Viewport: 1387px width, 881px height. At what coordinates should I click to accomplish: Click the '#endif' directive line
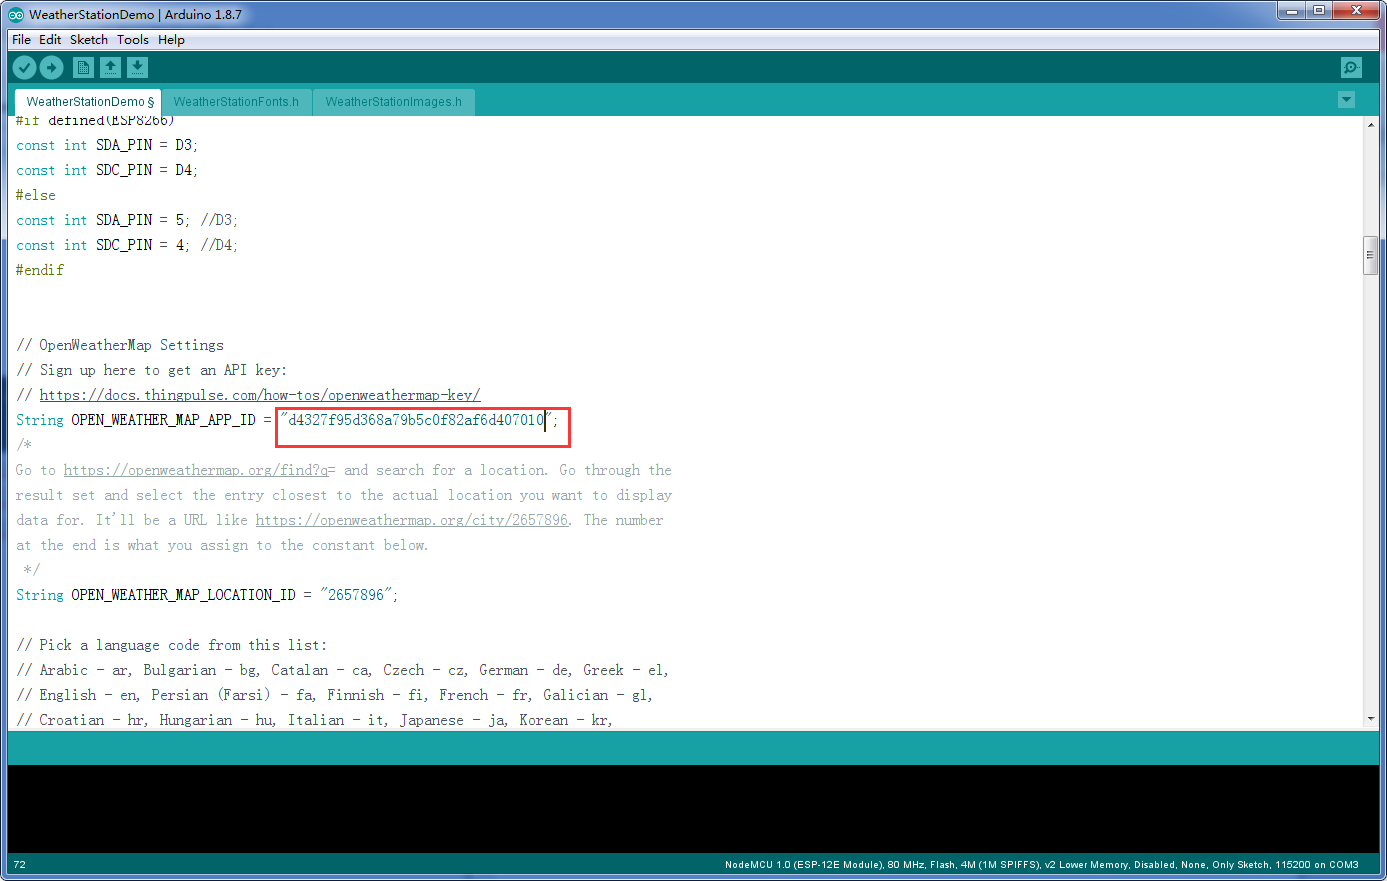pyautogui.click(x=40, y=270)
